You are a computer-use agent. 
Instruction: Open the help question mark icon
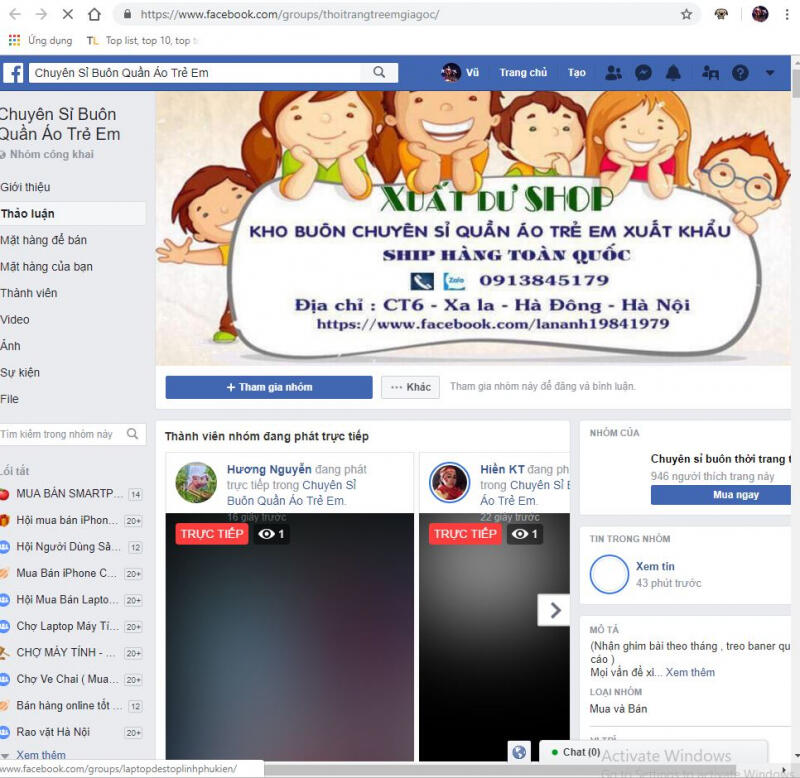[740, 73]
